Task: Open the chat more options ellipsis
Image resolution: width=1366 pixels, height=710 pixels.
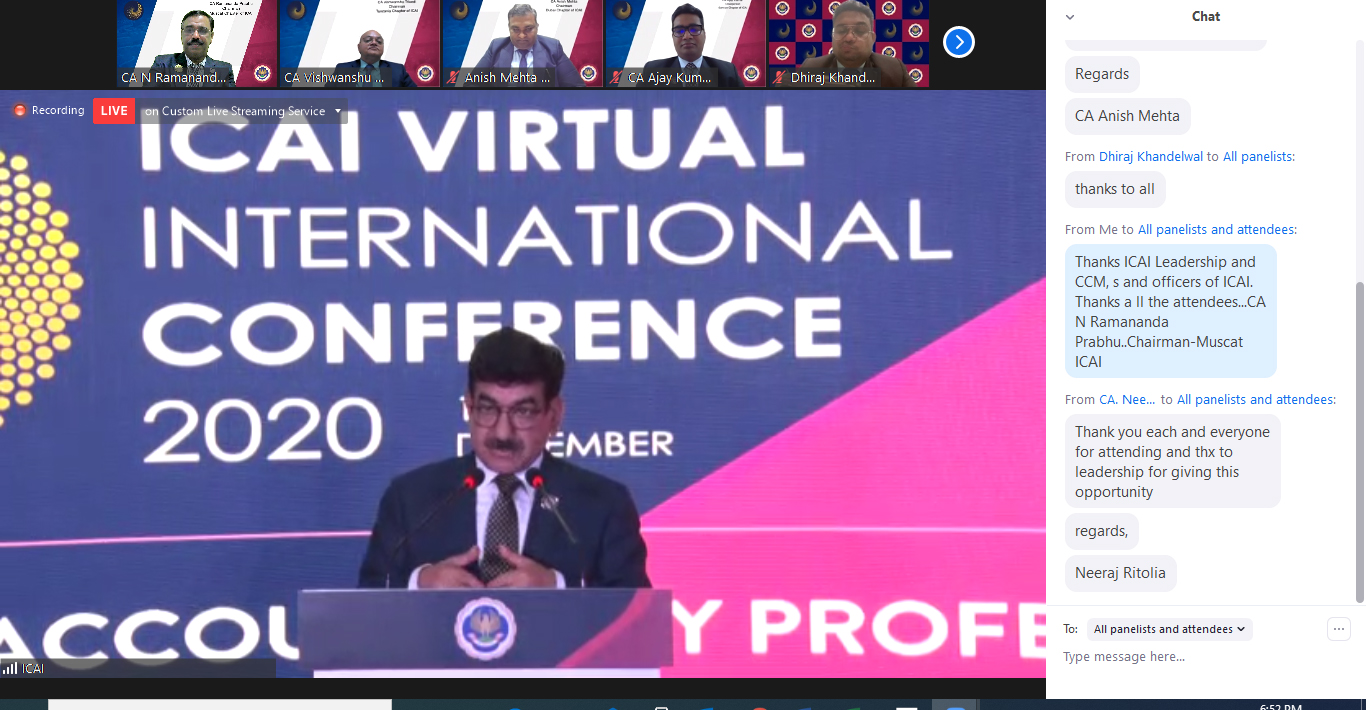Action: (x=1339, y=629)
